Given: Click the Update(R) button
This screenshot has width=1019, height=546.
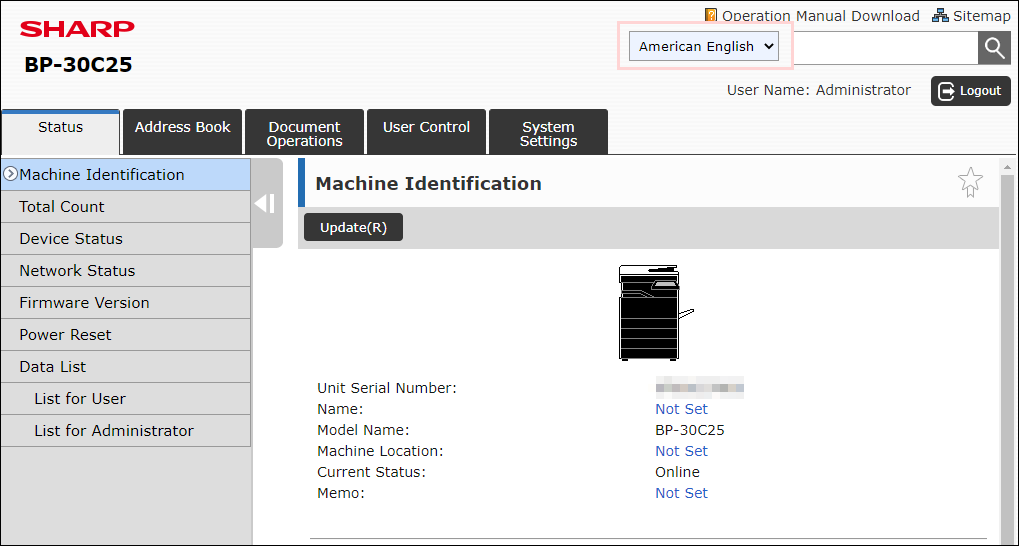Looking at the screenshot, I should pos(354,228).
